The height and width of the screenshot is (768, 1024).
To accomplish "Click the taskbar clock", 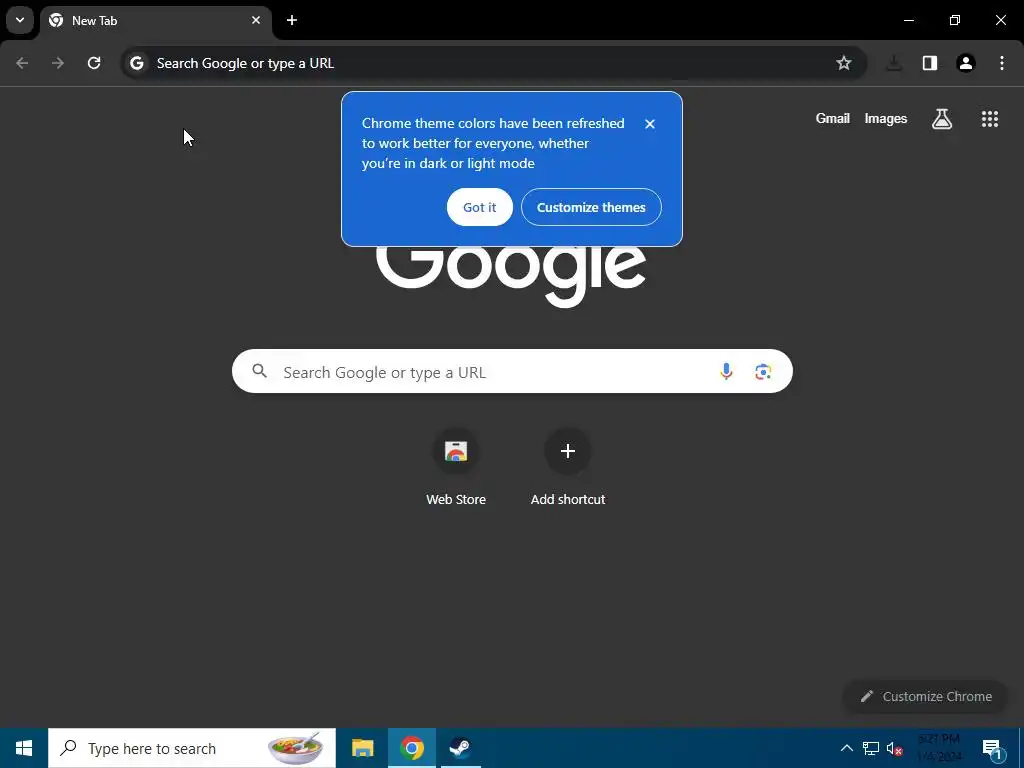I will (x=940, y=748).
